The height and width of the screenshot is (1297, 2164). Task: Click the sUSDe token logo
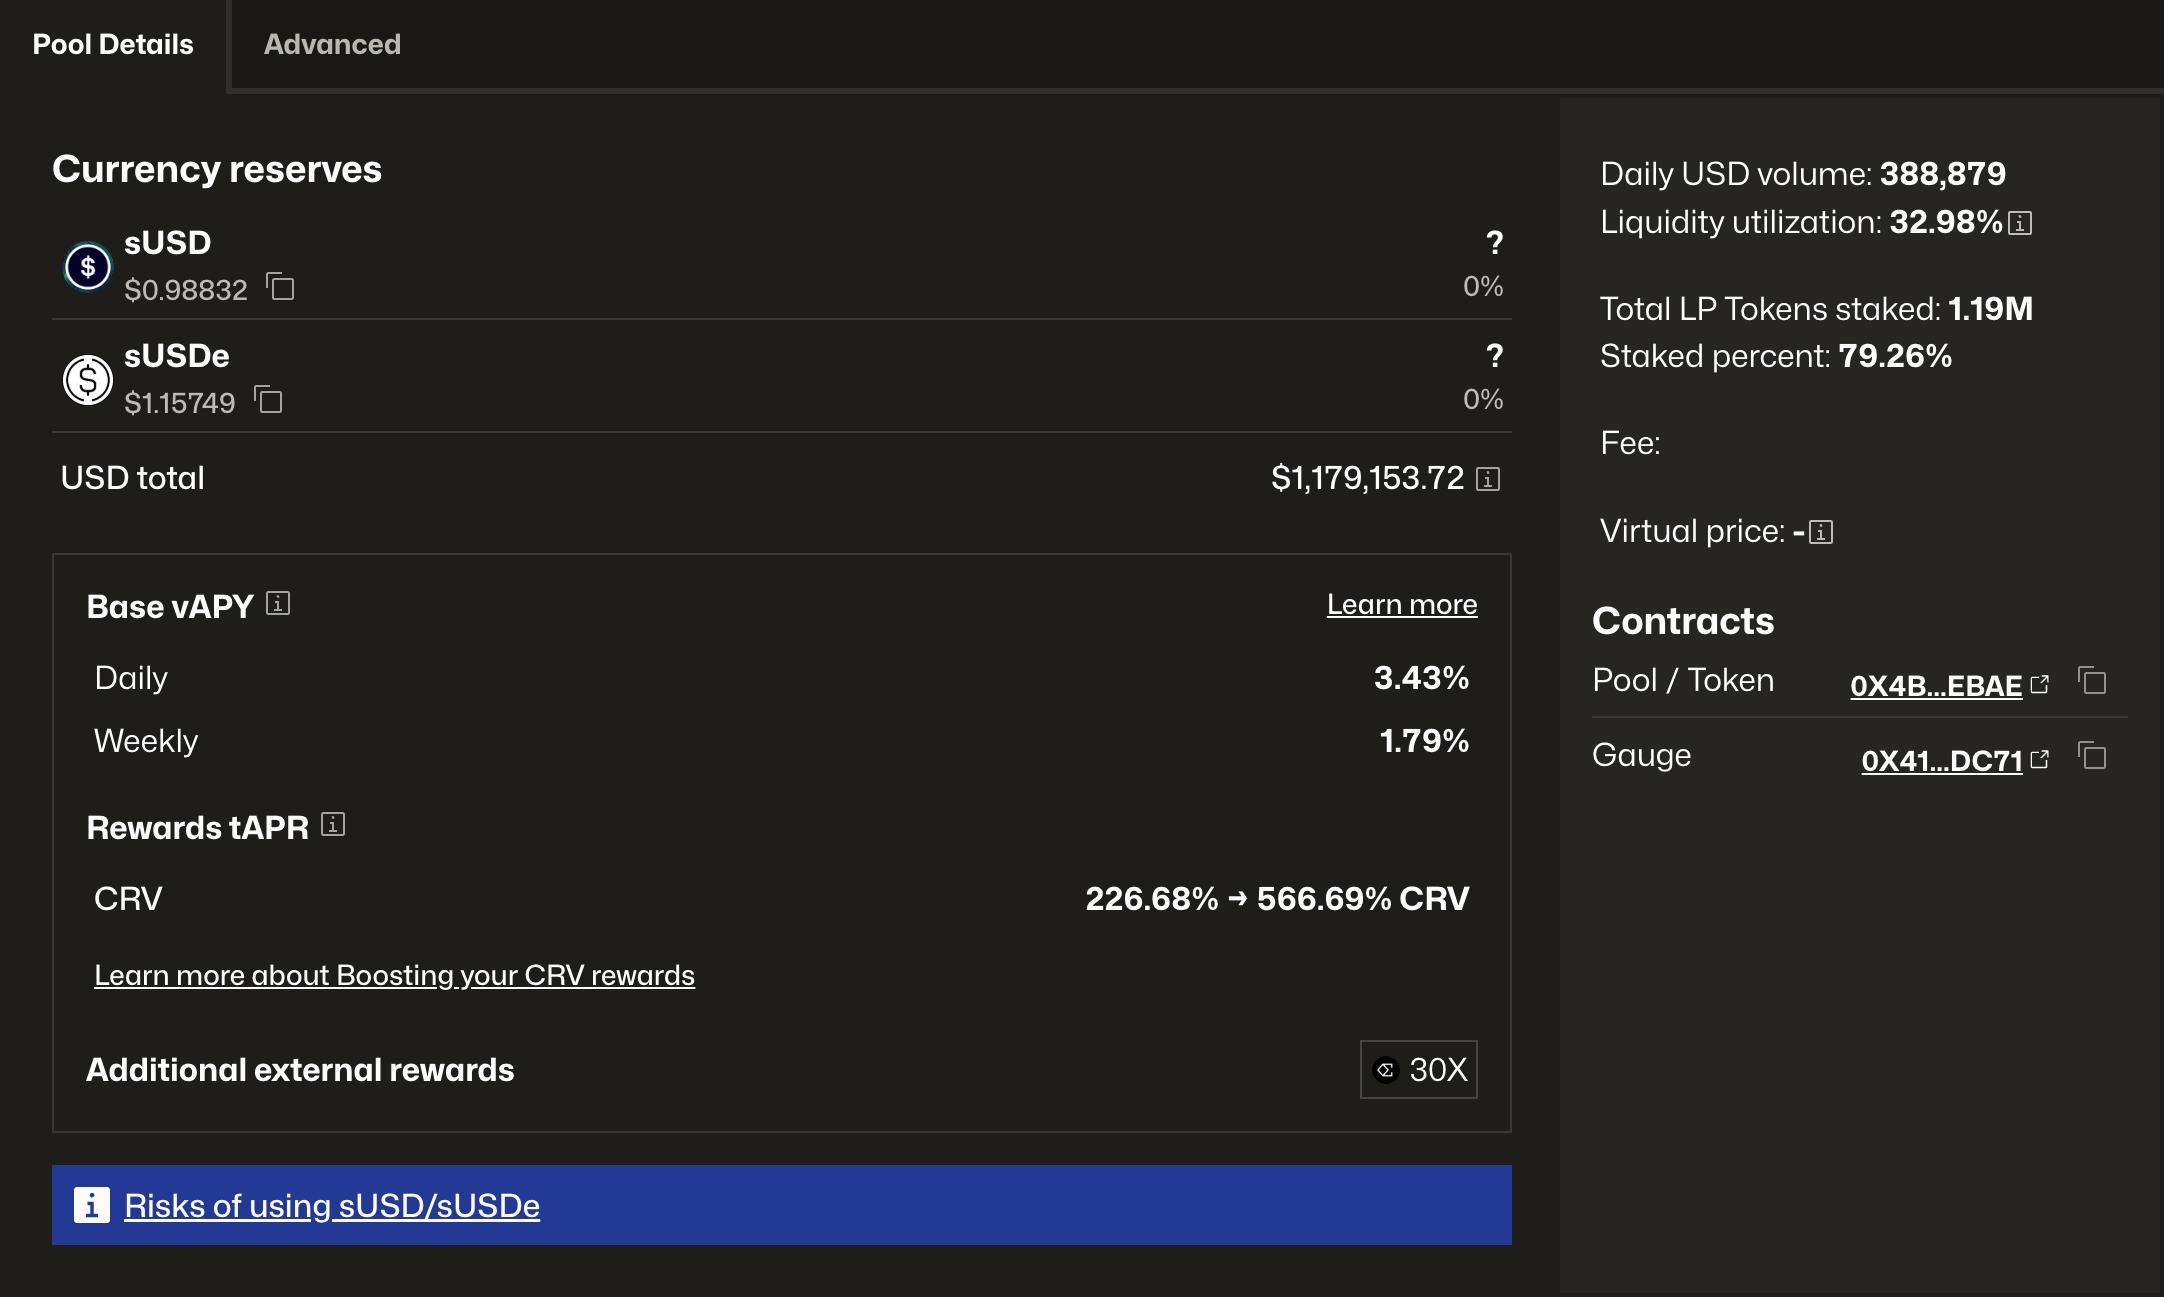pyautogui.click(x=88, y=380)
